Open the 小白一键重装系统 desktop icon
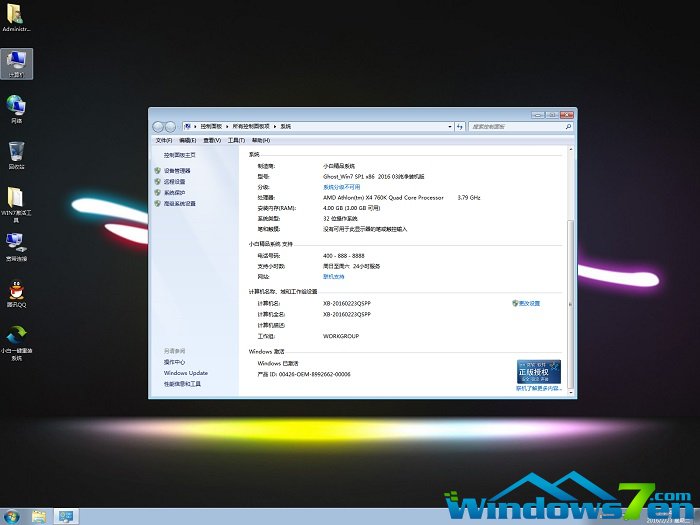This screenshot has height=525, width=700. [x=17, y=343]
